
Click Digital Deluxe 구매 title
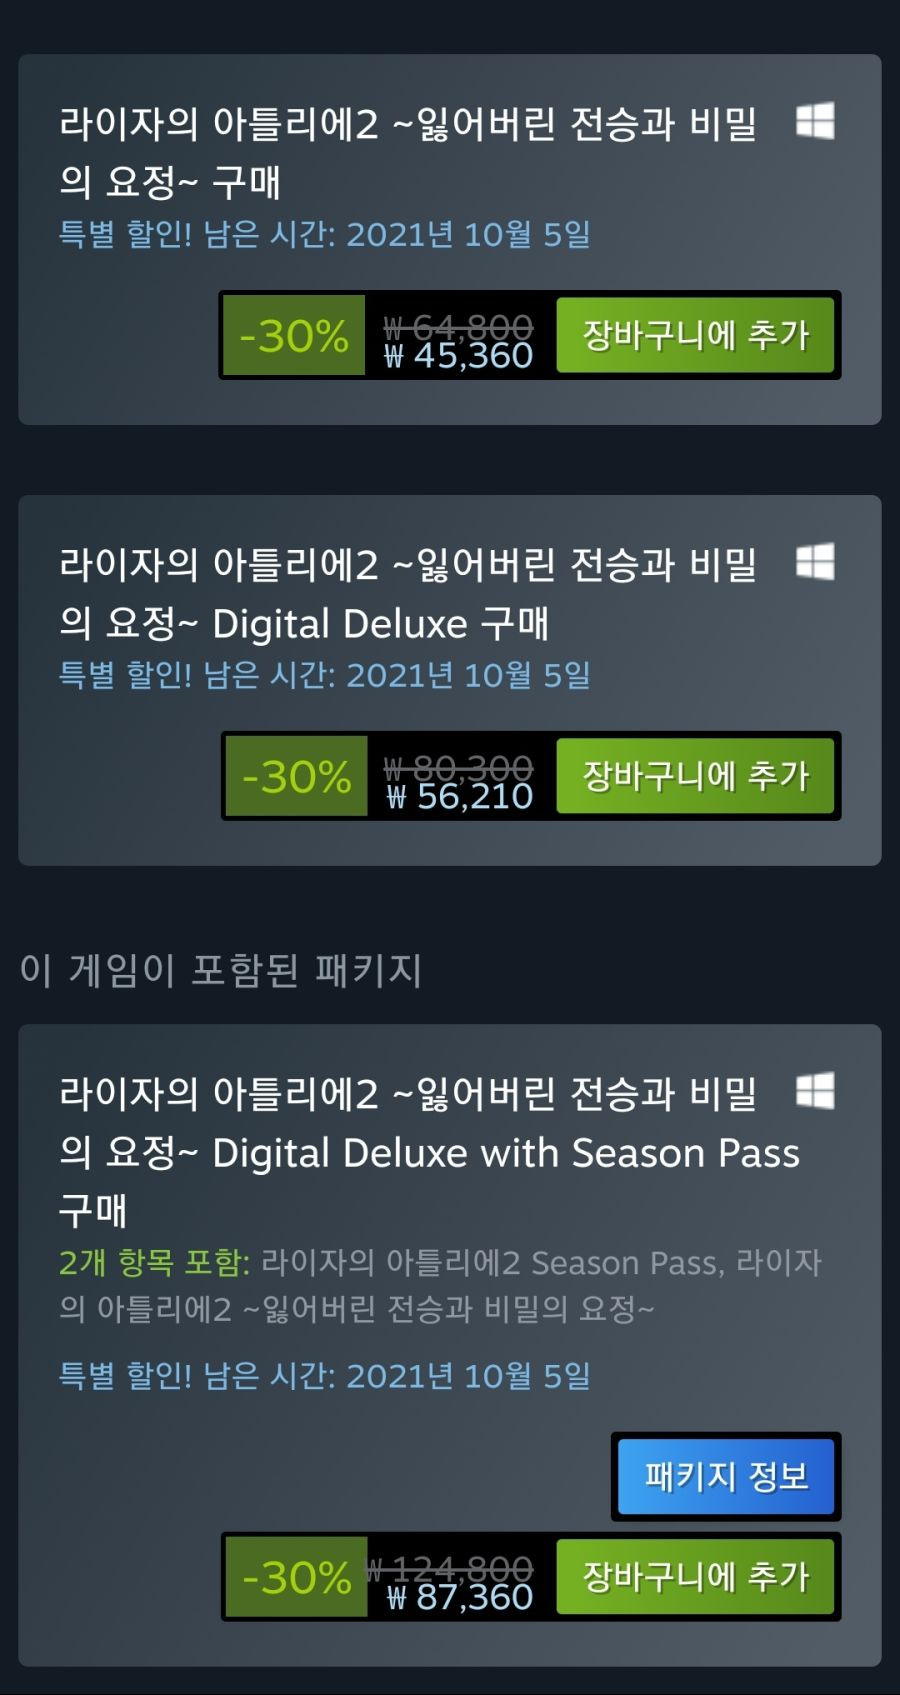[408, 594]
